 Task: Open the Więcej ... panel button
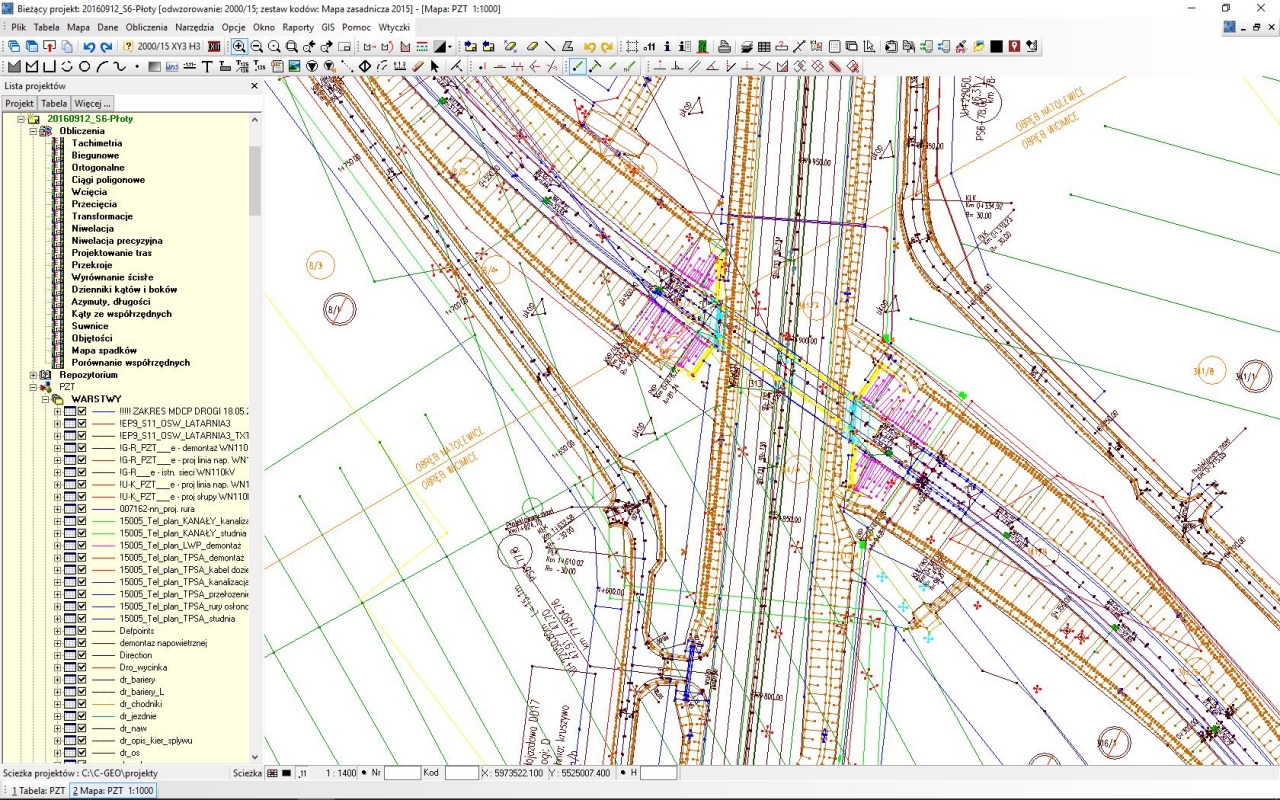tap(92, 103)
